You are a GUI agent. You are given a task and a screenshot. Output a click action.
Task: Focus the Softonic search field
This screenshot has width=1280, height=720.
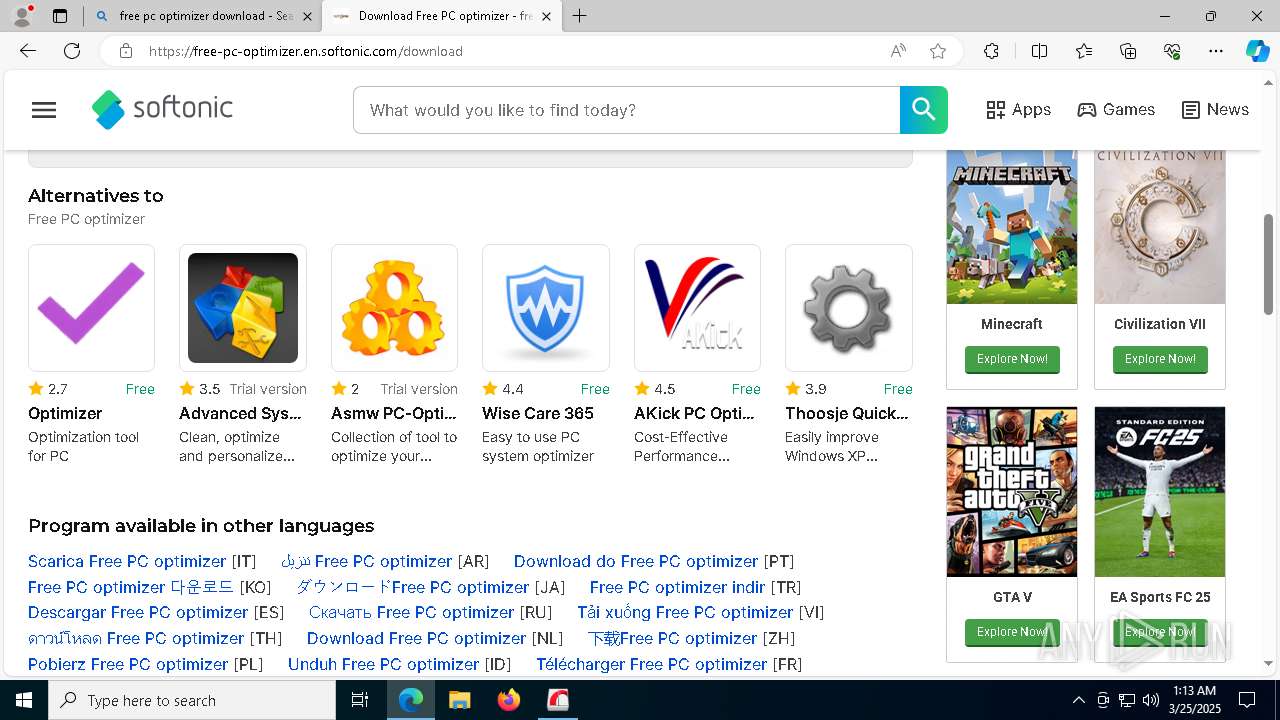[626, 110]
